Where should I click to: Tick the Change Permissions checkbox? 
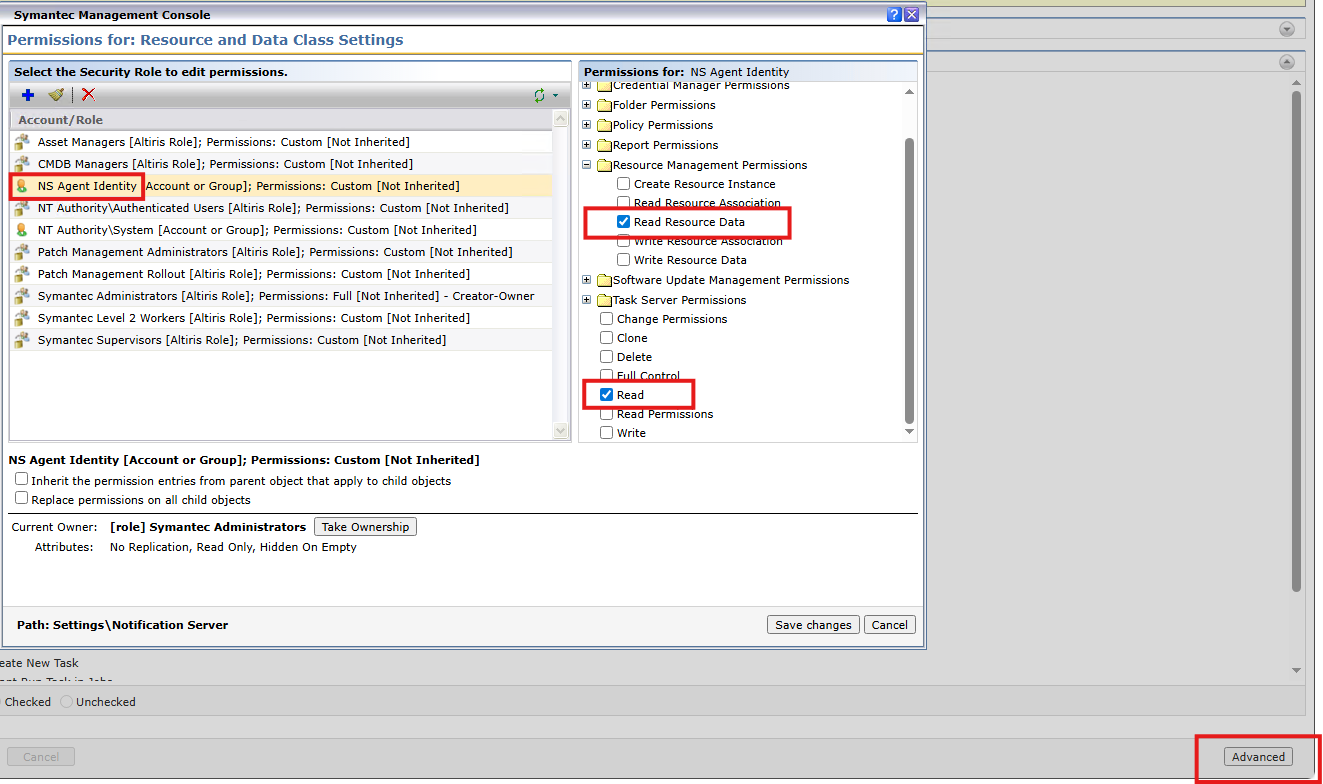point(607,319)
